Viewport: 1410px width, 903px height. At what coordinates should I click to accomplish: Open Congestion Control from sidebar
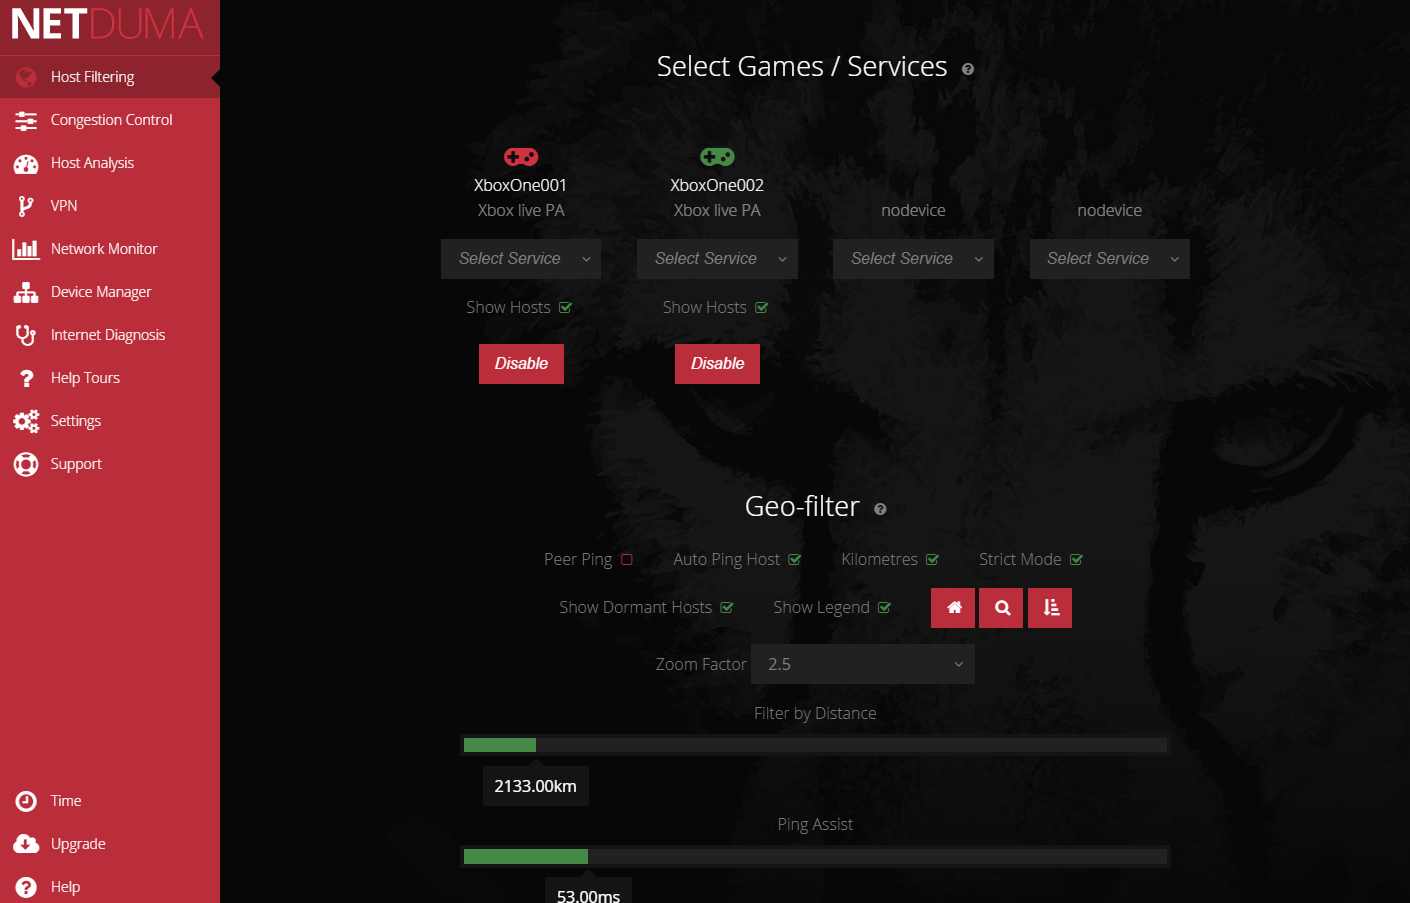click(x=110, y=120)
